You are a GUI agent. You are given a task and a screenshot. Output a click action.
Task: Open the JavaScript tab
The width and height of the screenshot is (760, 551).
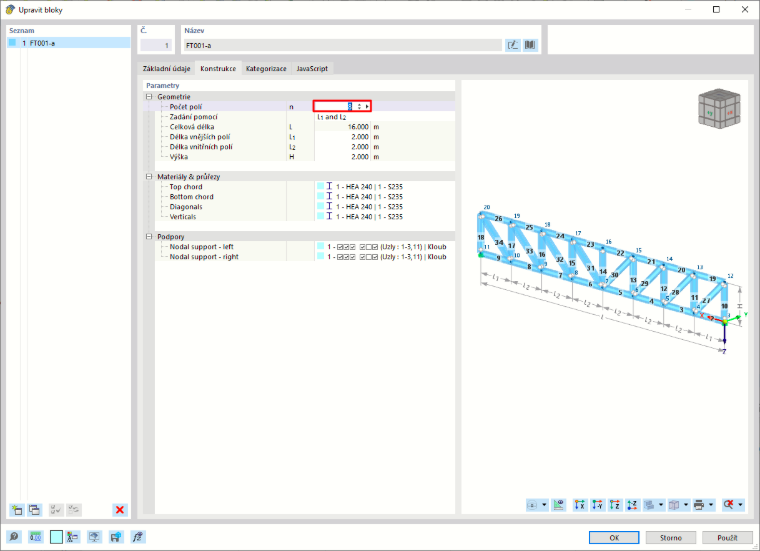312,68
